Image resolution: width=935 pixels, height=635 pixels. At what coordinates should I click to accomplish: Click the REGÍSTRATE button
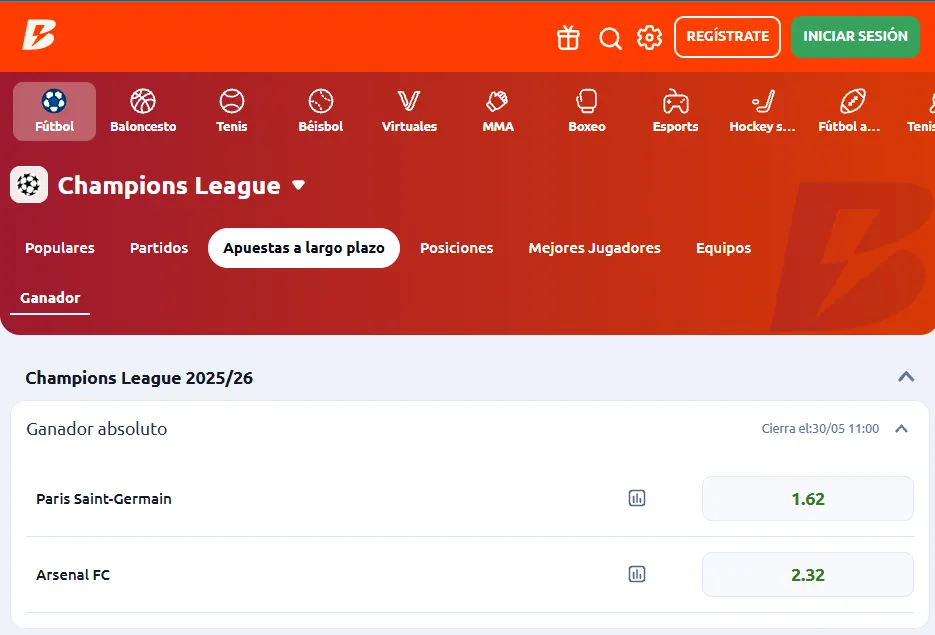click(727, 37)
